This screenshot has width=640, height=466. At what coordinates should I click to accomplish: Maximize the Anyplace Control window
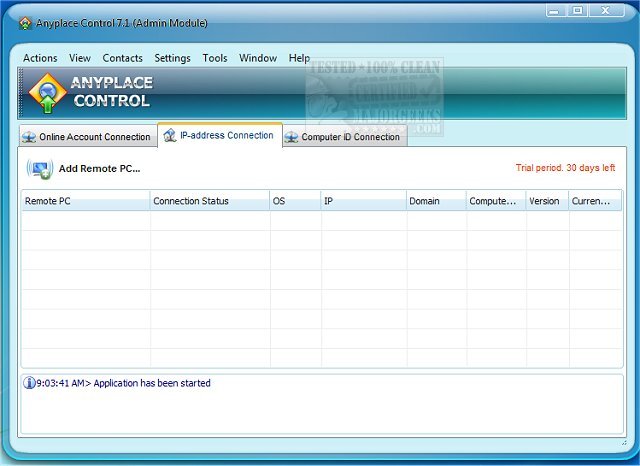(x=577, y=11)
